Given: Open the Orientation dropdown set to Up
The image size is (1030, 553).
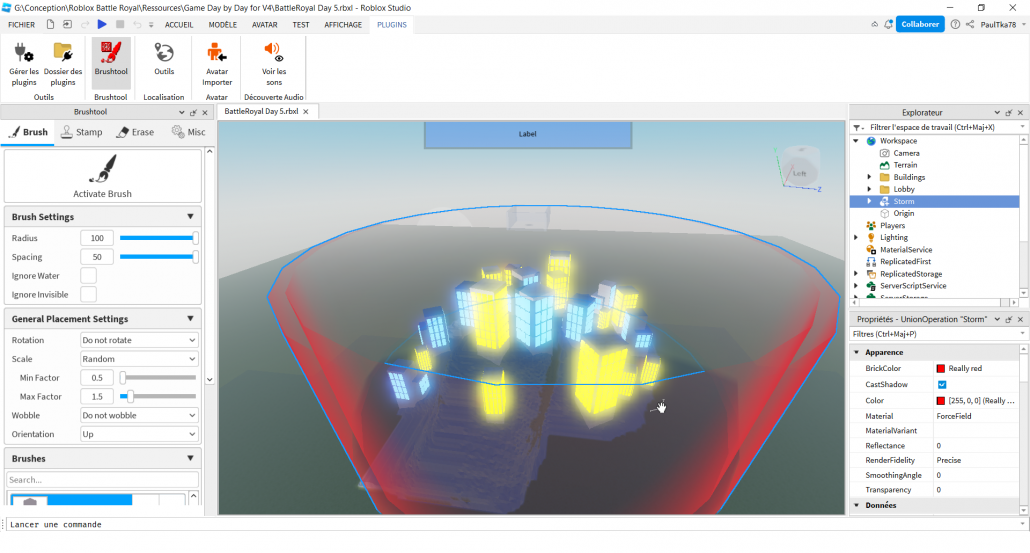Looking at the screenshot, I should [x=139, y=434].
